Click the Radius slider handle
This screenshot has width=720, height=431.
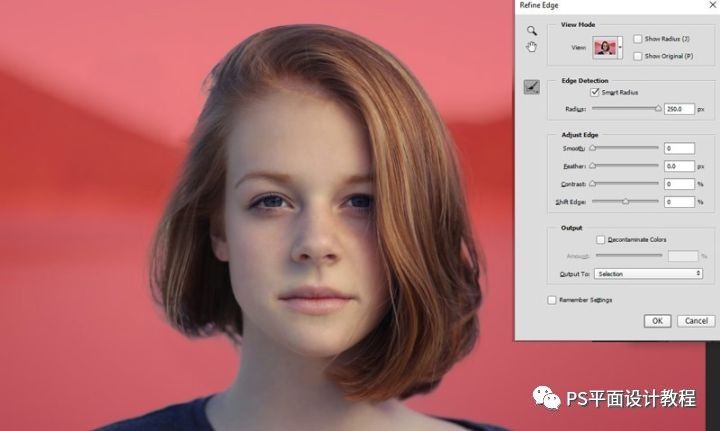(x=658, y=108)
